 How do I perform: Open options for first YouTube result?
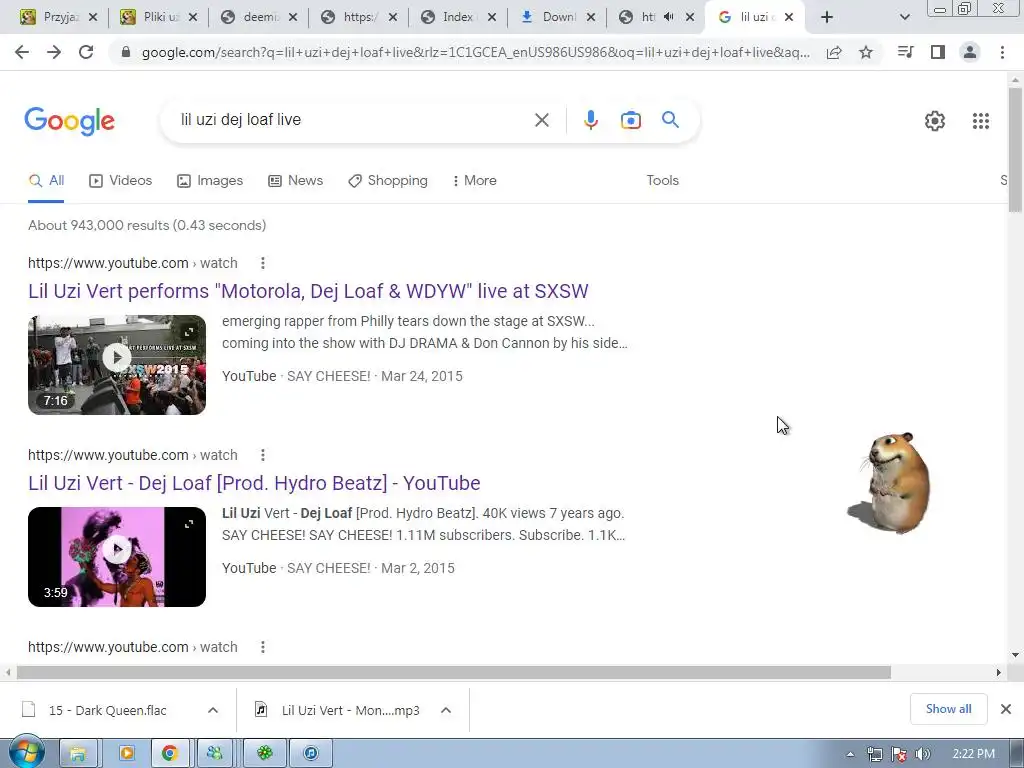[x=263, y=263]
